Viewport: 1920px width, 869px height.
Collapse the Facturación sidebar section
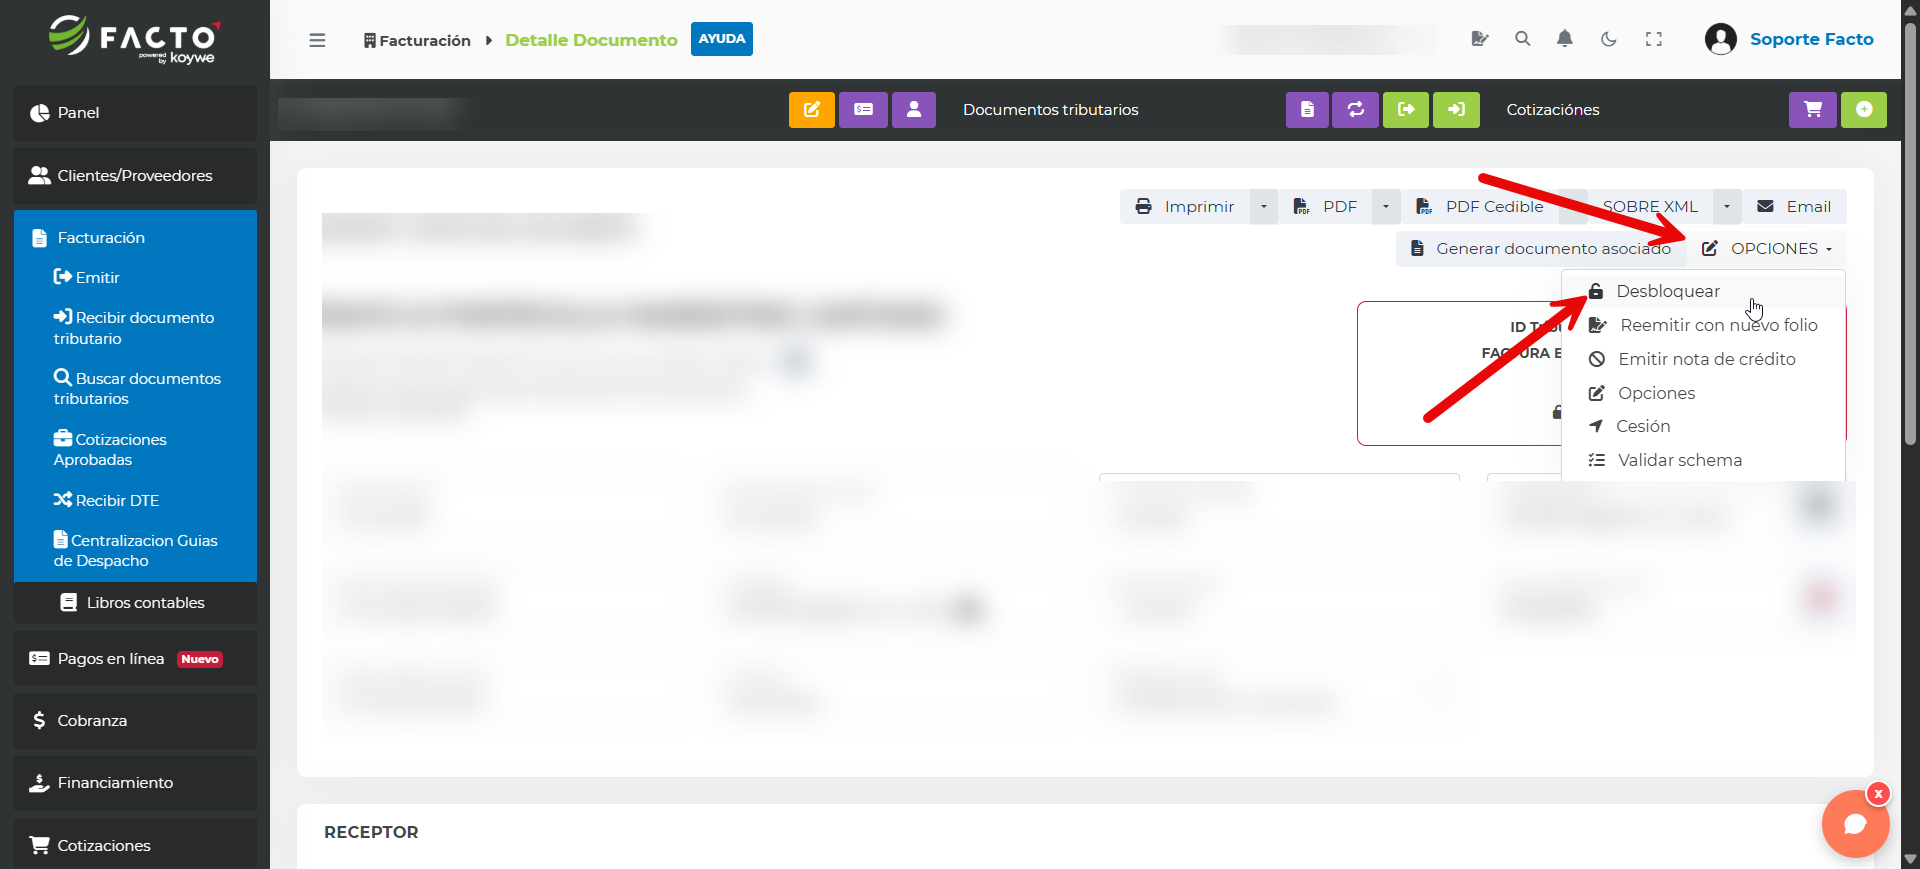[x=135, y=238]
